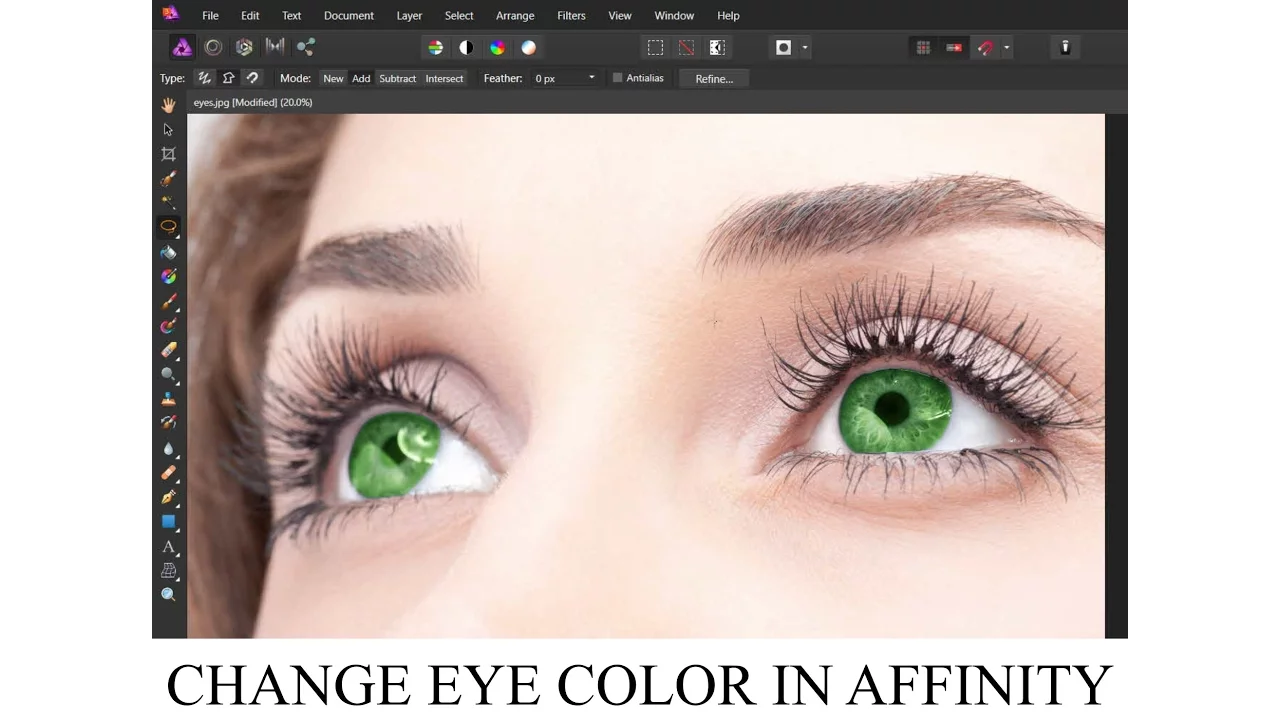This screenshot has width=1280, height=720.
Task: Open the Assistant options icon
Action: pos(1065,47)
